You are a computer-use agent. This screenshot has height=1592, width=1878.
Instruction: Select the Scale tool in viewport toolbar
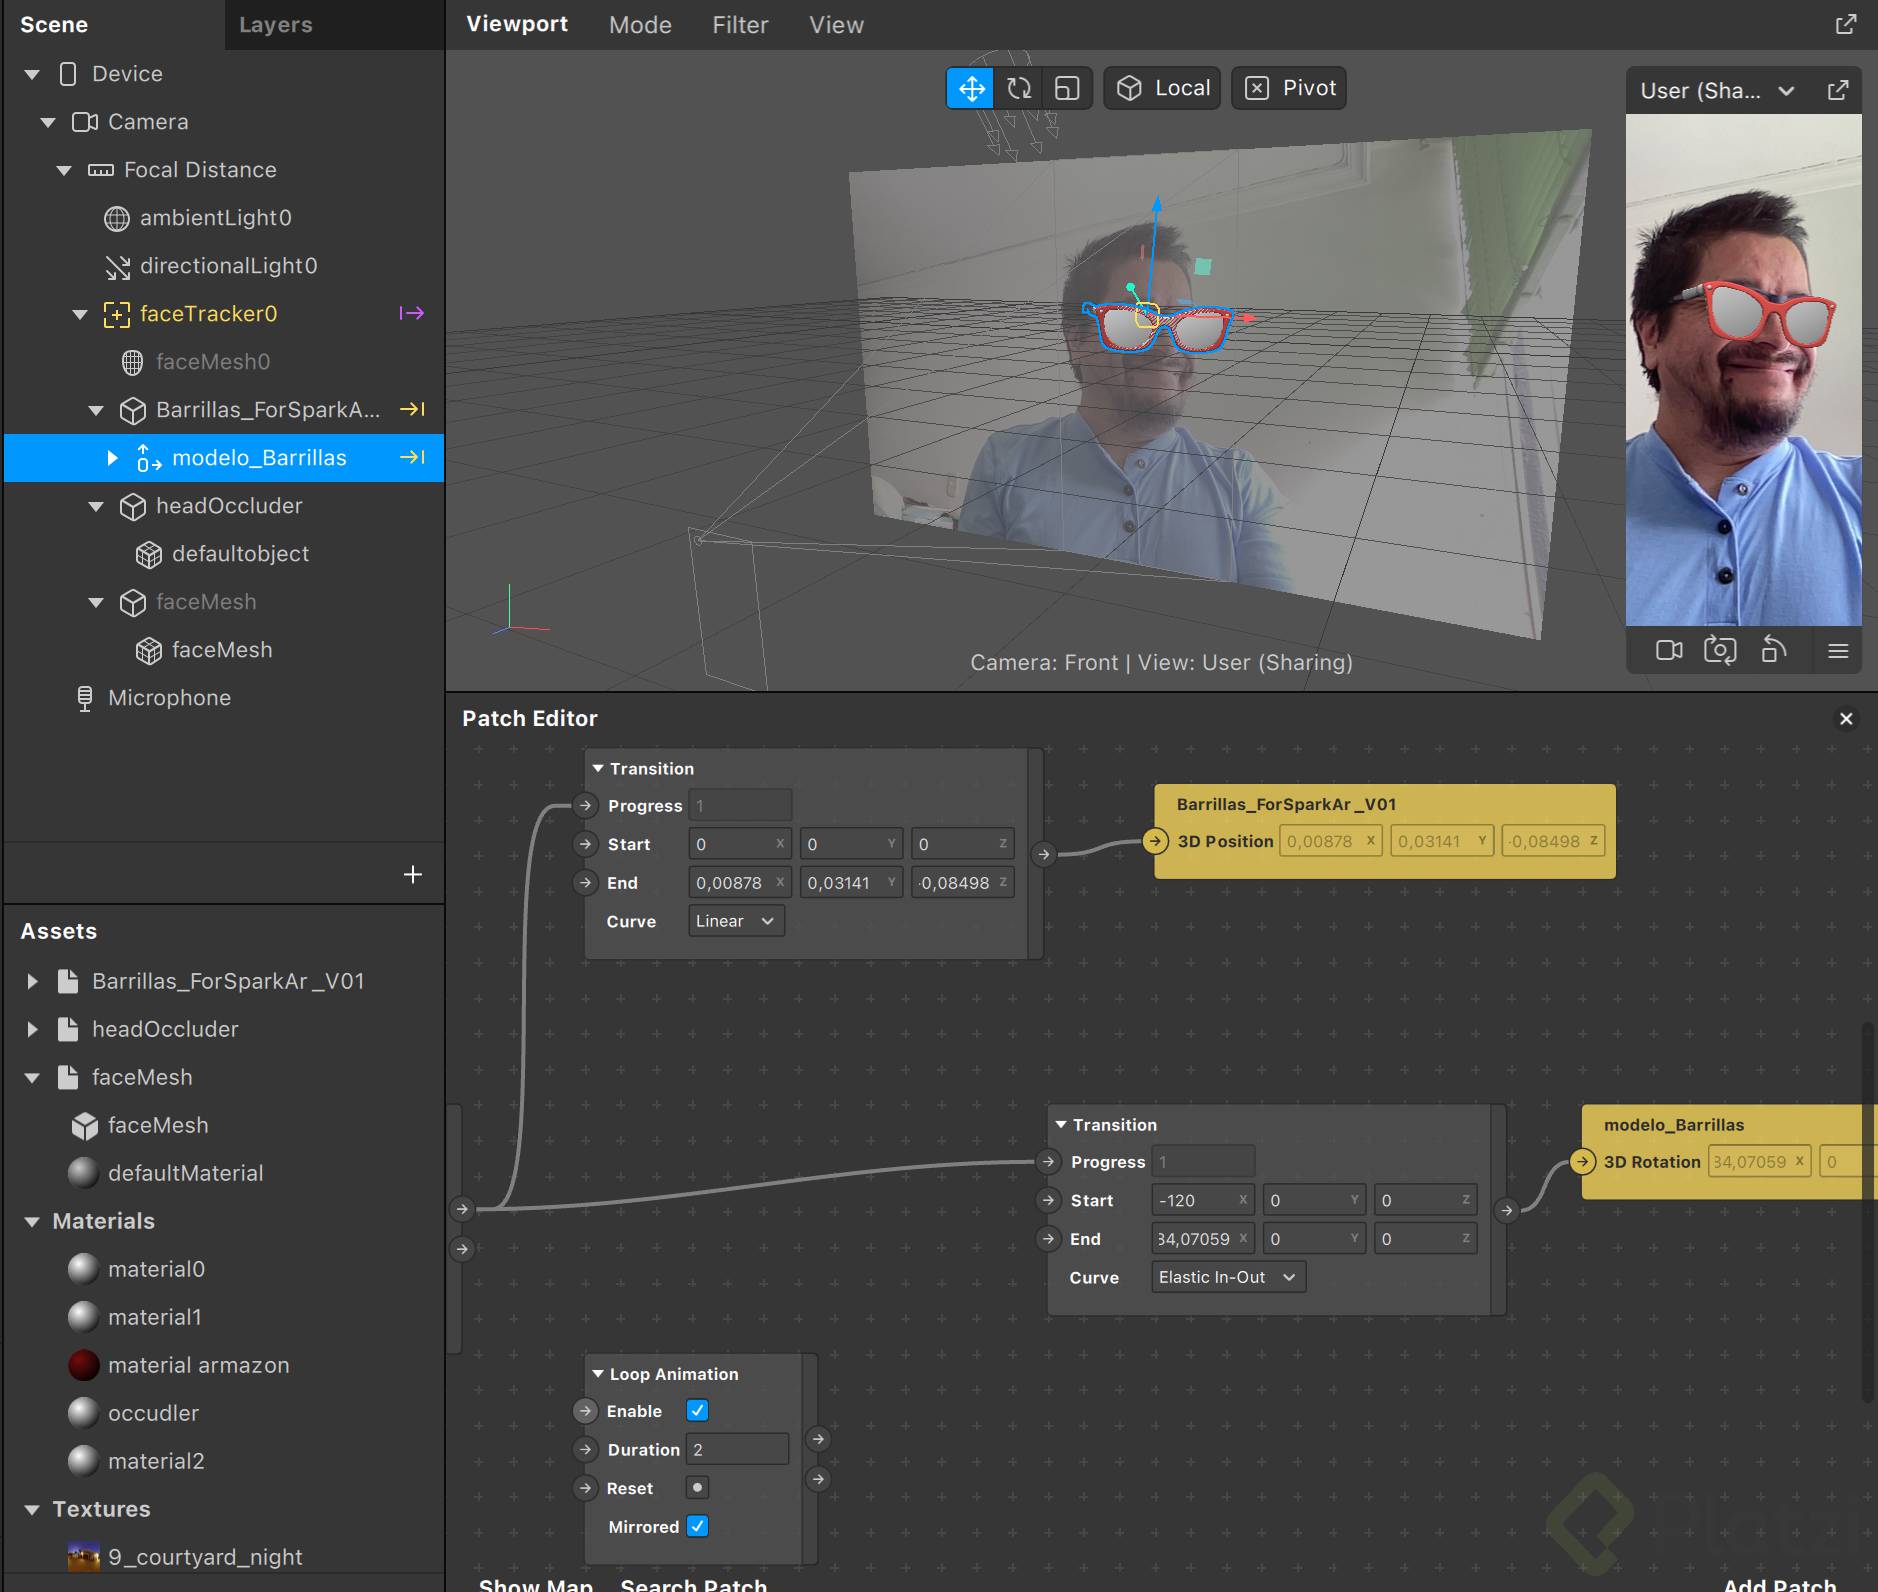[x=1067, y=88]
